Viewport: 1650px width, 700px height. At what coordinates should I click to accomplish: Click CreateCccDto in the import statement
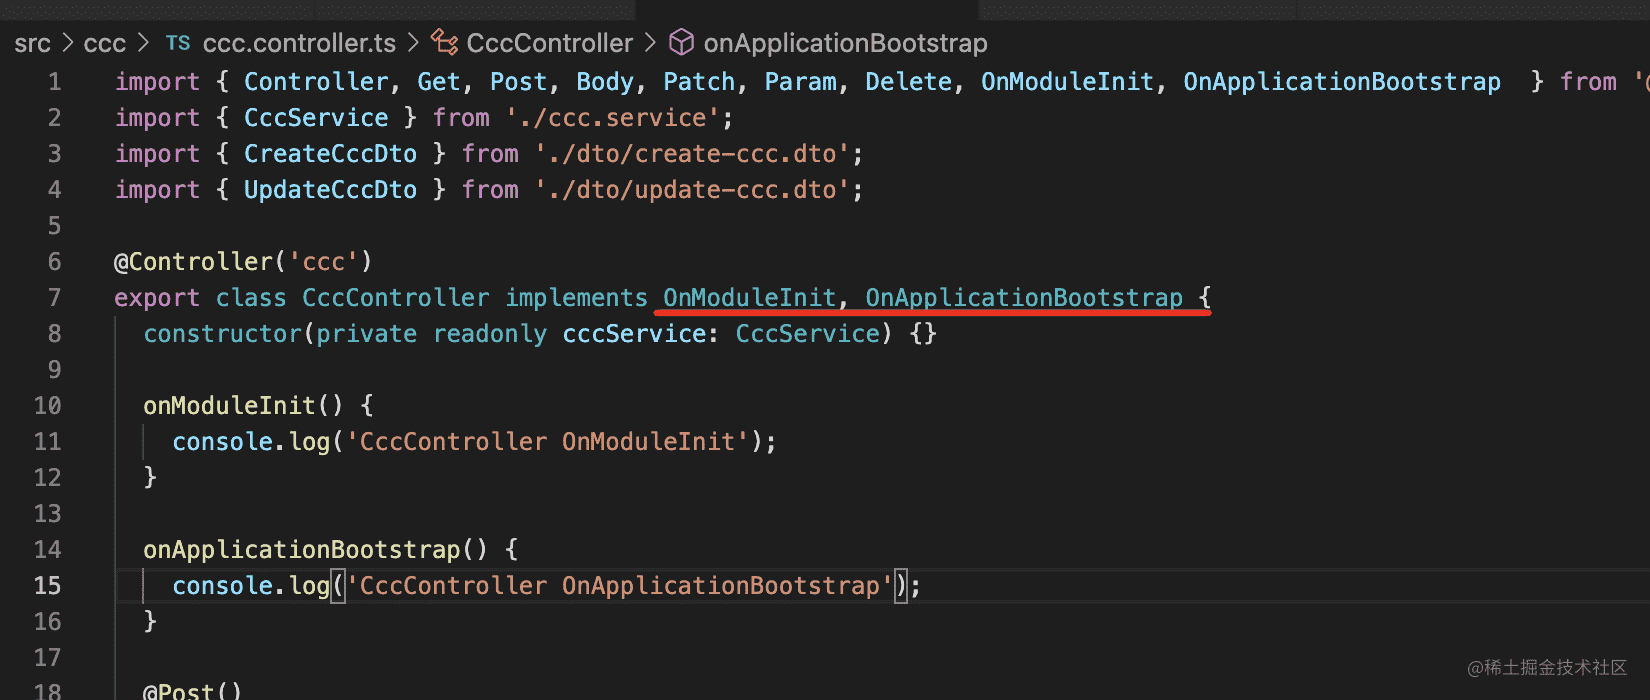[330, 153]
